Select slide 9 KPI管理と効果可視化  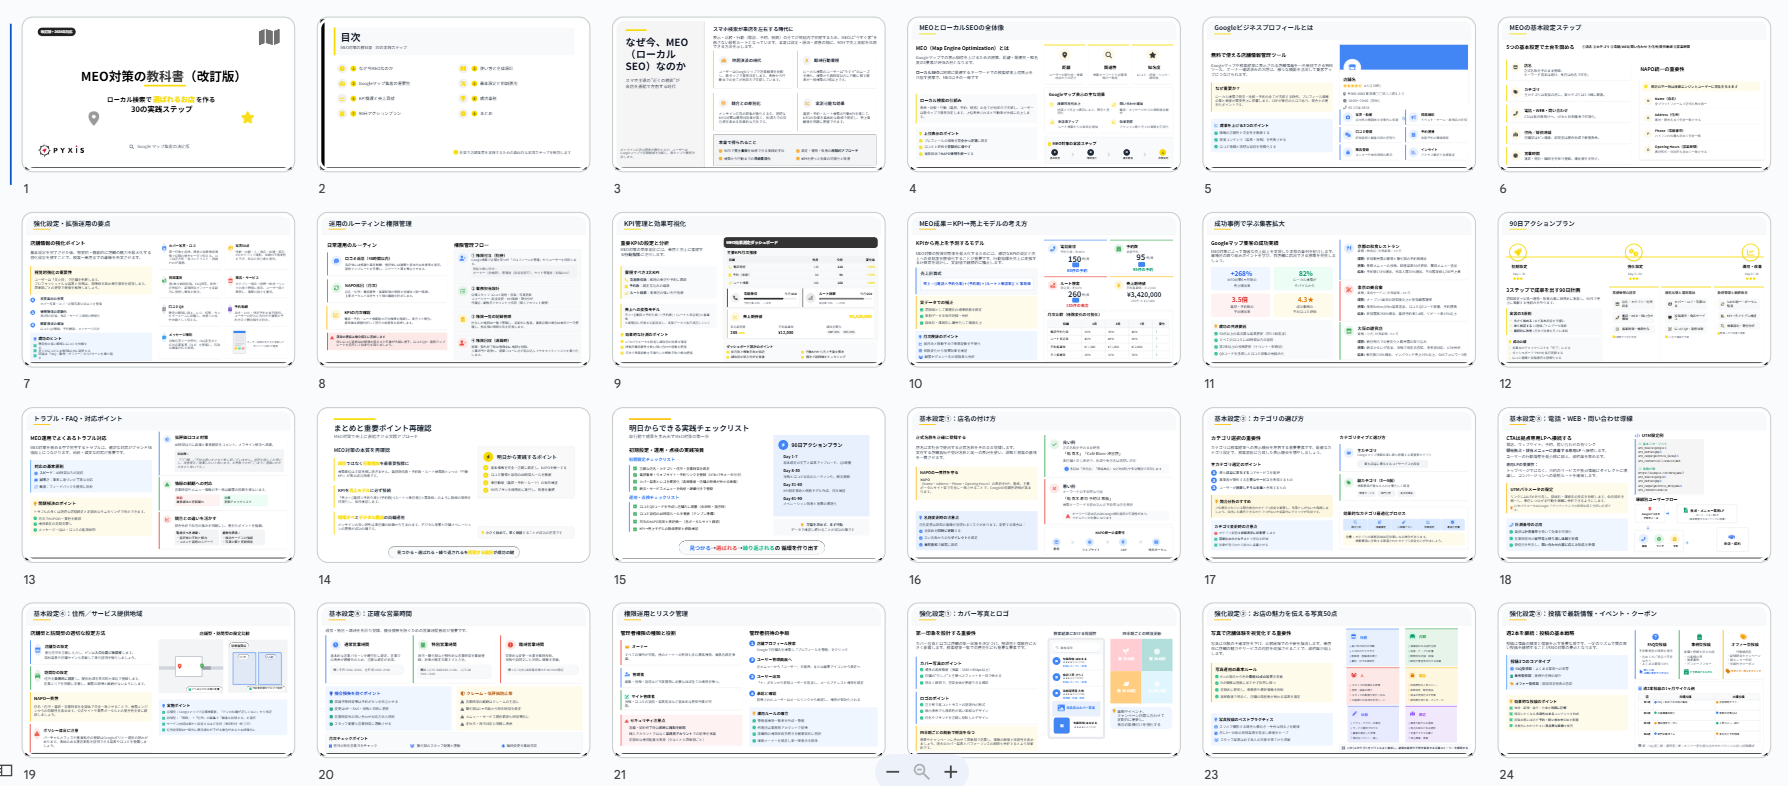[748, 289]
